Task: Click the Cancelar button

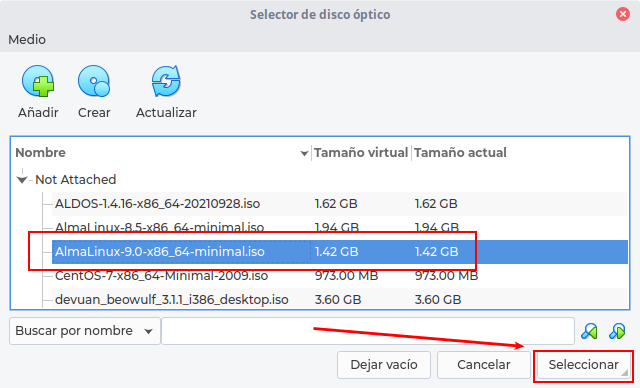Action: 484,365
